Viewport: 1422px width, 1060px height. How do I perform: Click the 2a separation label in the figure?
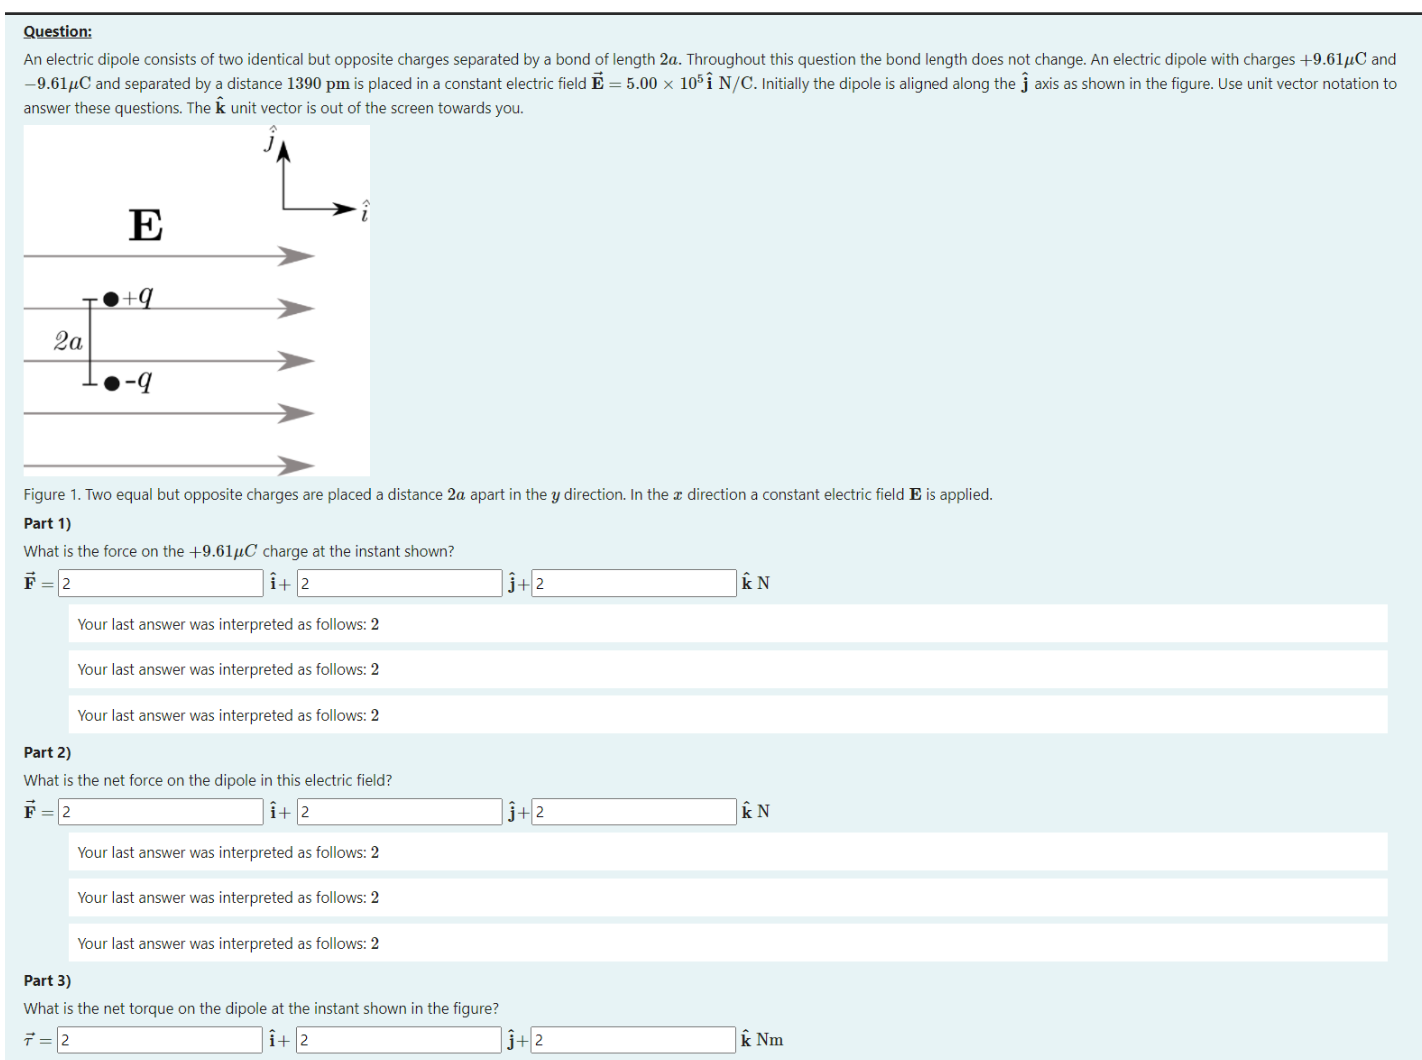[x=68, y=342]
